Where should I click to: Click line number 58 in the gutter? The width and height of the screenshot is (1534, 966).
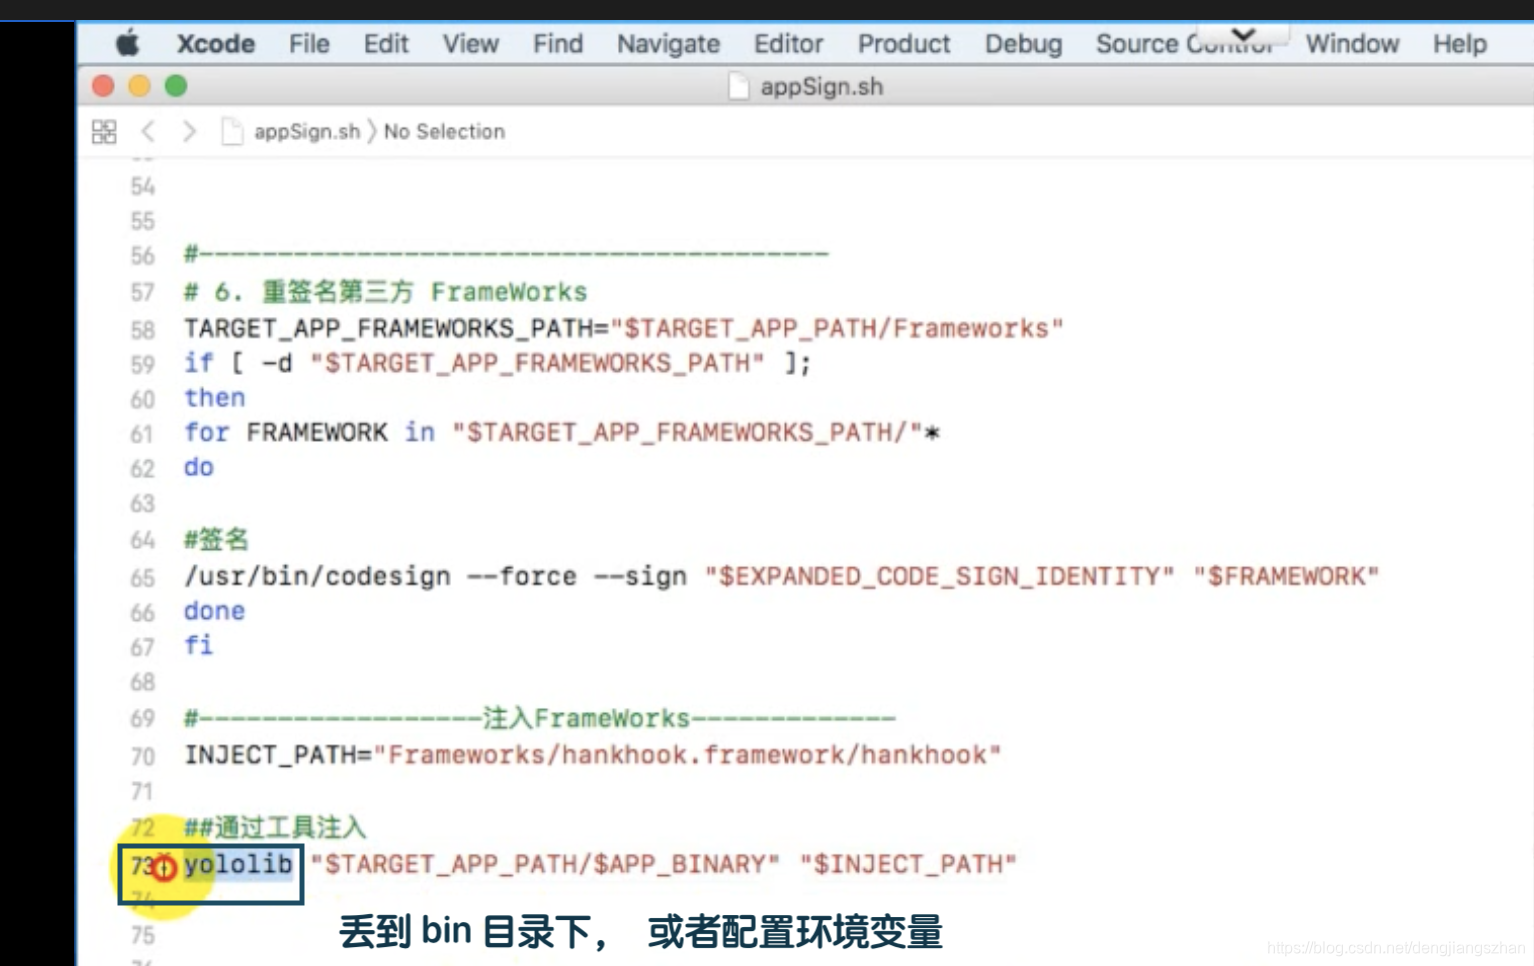point(142,330)
